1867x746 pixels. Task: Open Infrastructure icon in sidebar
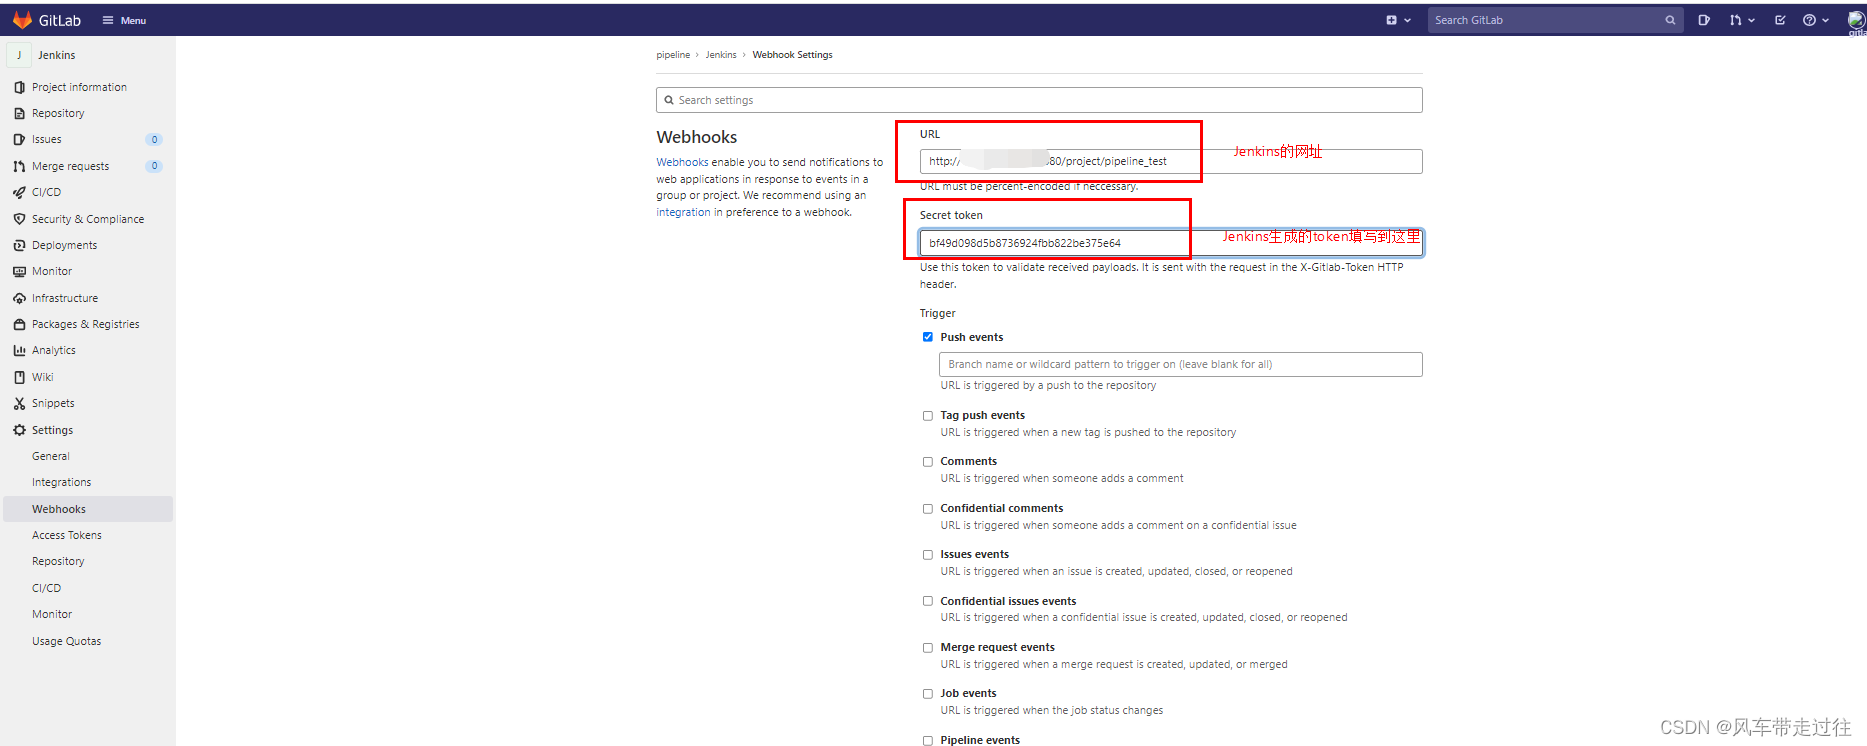19,298
